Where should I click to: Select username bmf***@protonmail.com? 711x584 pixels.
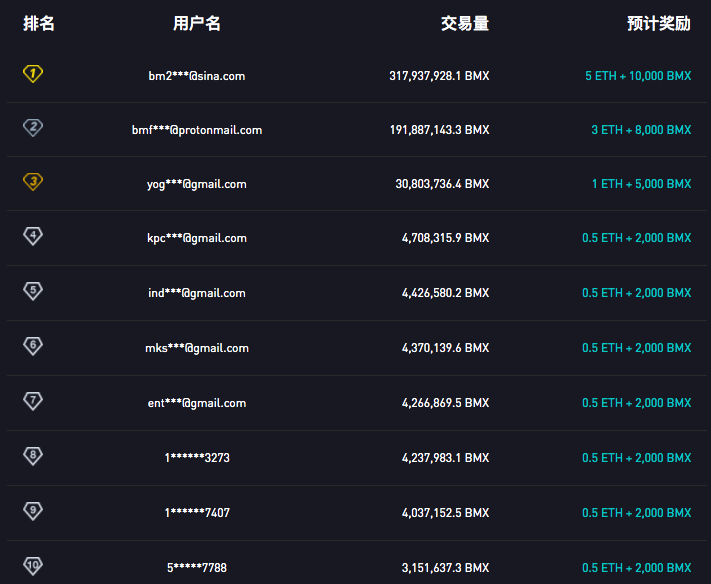[x=197, y=130]
